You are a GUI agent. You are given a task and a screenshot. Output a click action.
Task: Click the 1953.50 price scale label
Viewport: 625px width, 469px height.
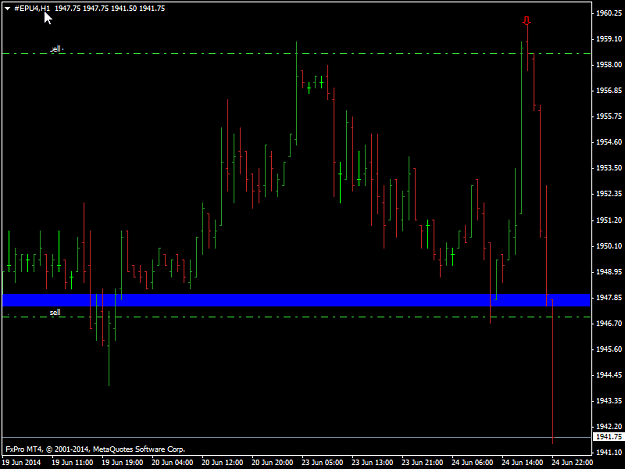click(609, 168)
